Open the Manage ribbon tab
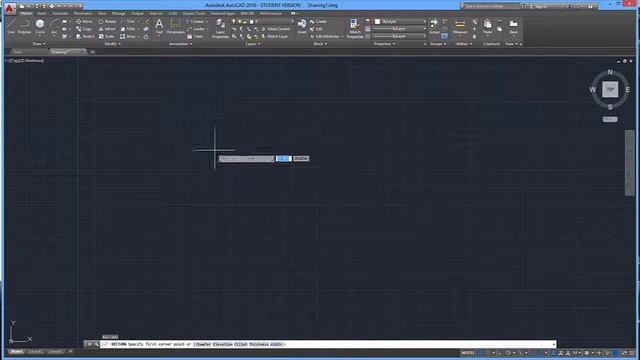Viewport: 640px width, 360px height. 118,13
